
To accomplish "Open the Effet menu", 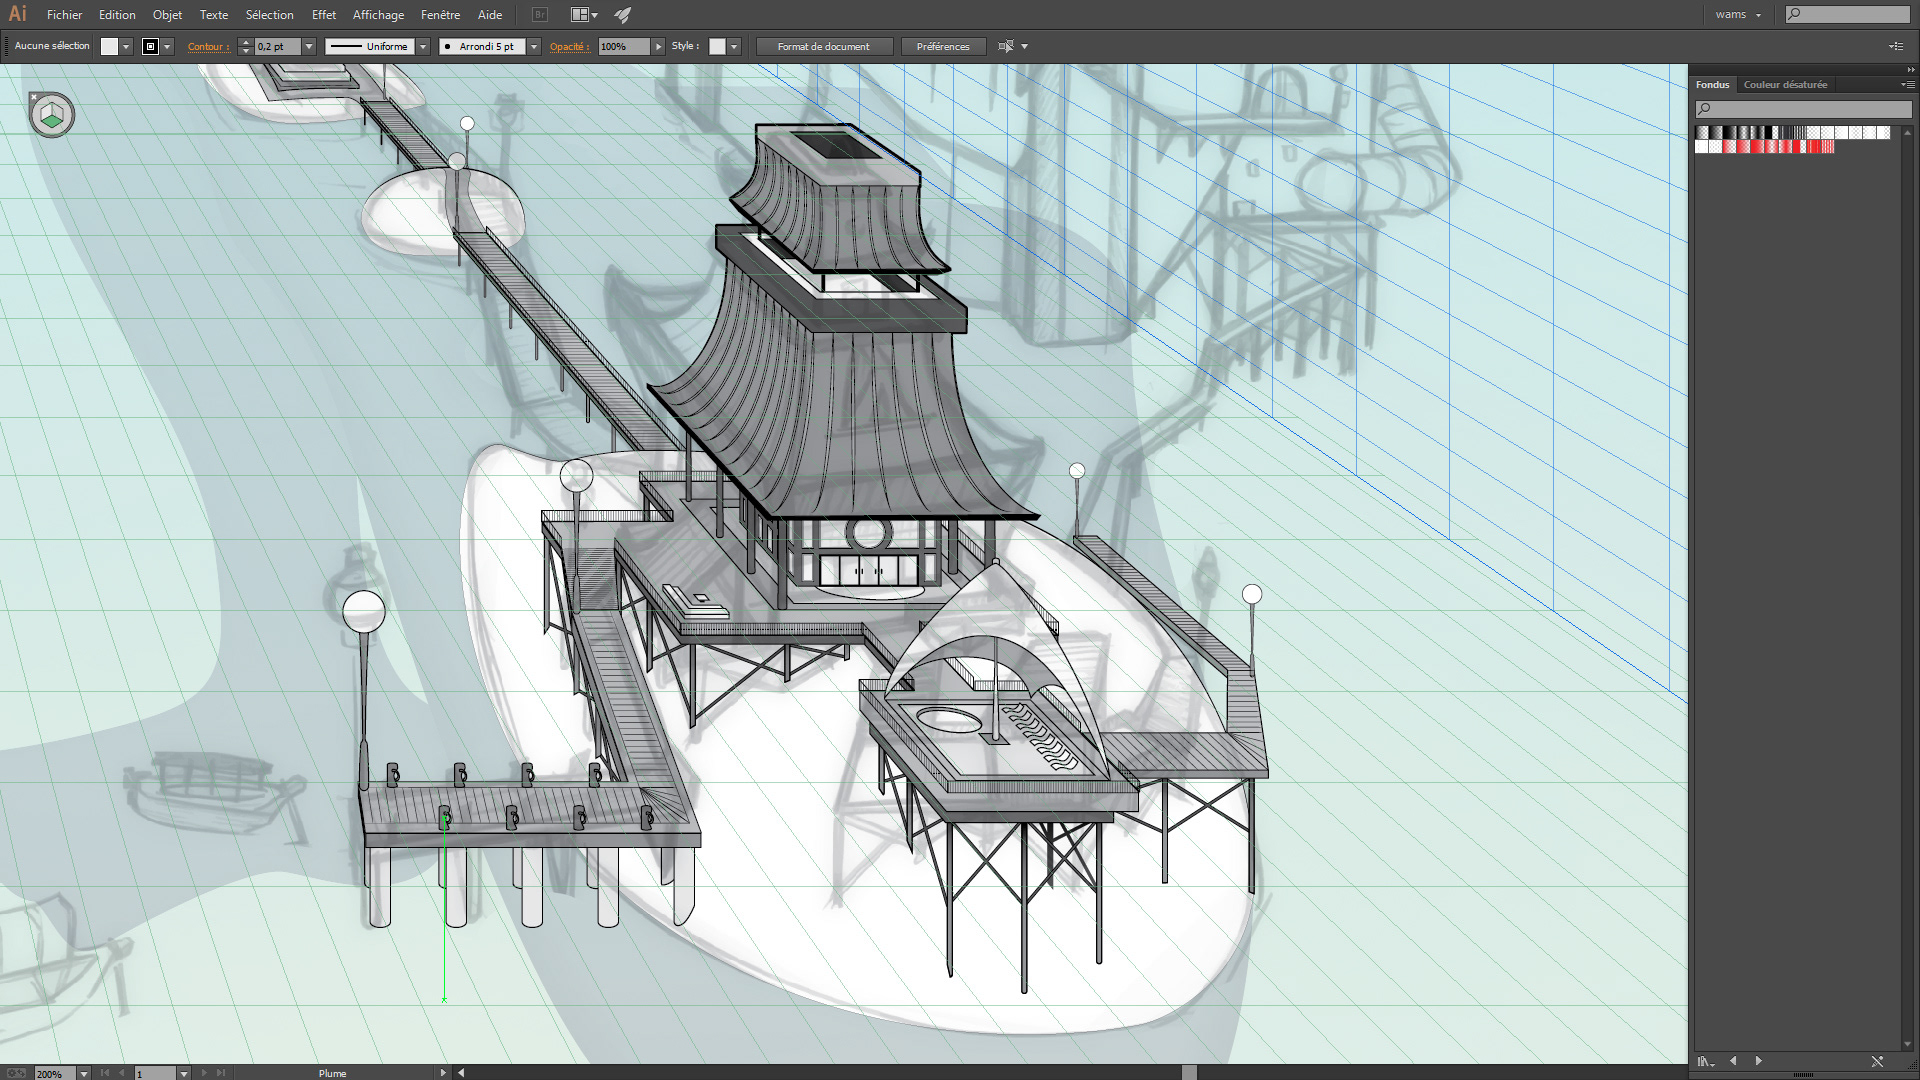I will point(323,15).
